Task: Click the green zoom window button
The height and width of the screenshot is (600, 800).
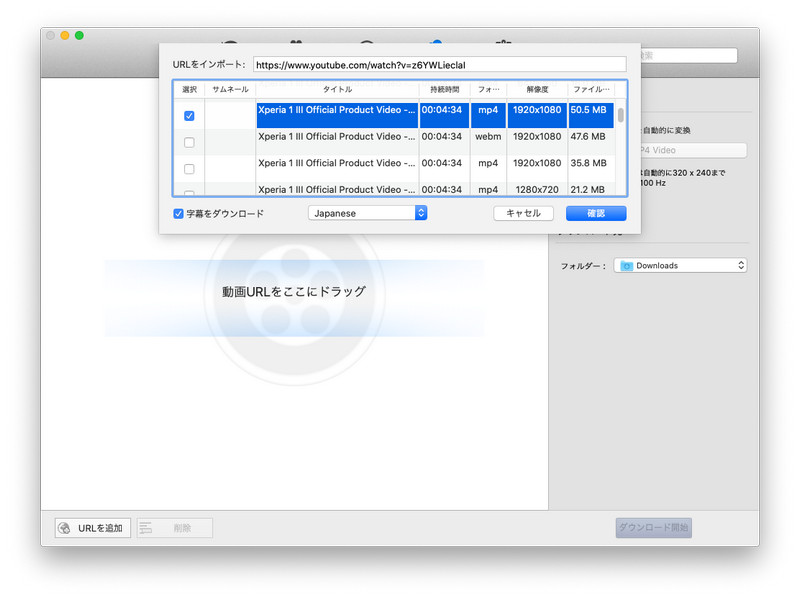Action: pos(79,35)
